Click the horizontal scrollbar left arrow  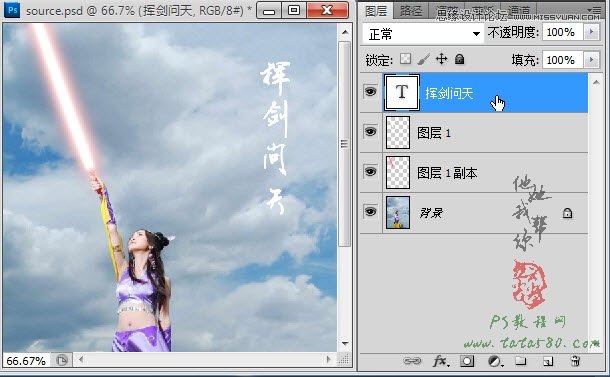click(x=81, y=359)
